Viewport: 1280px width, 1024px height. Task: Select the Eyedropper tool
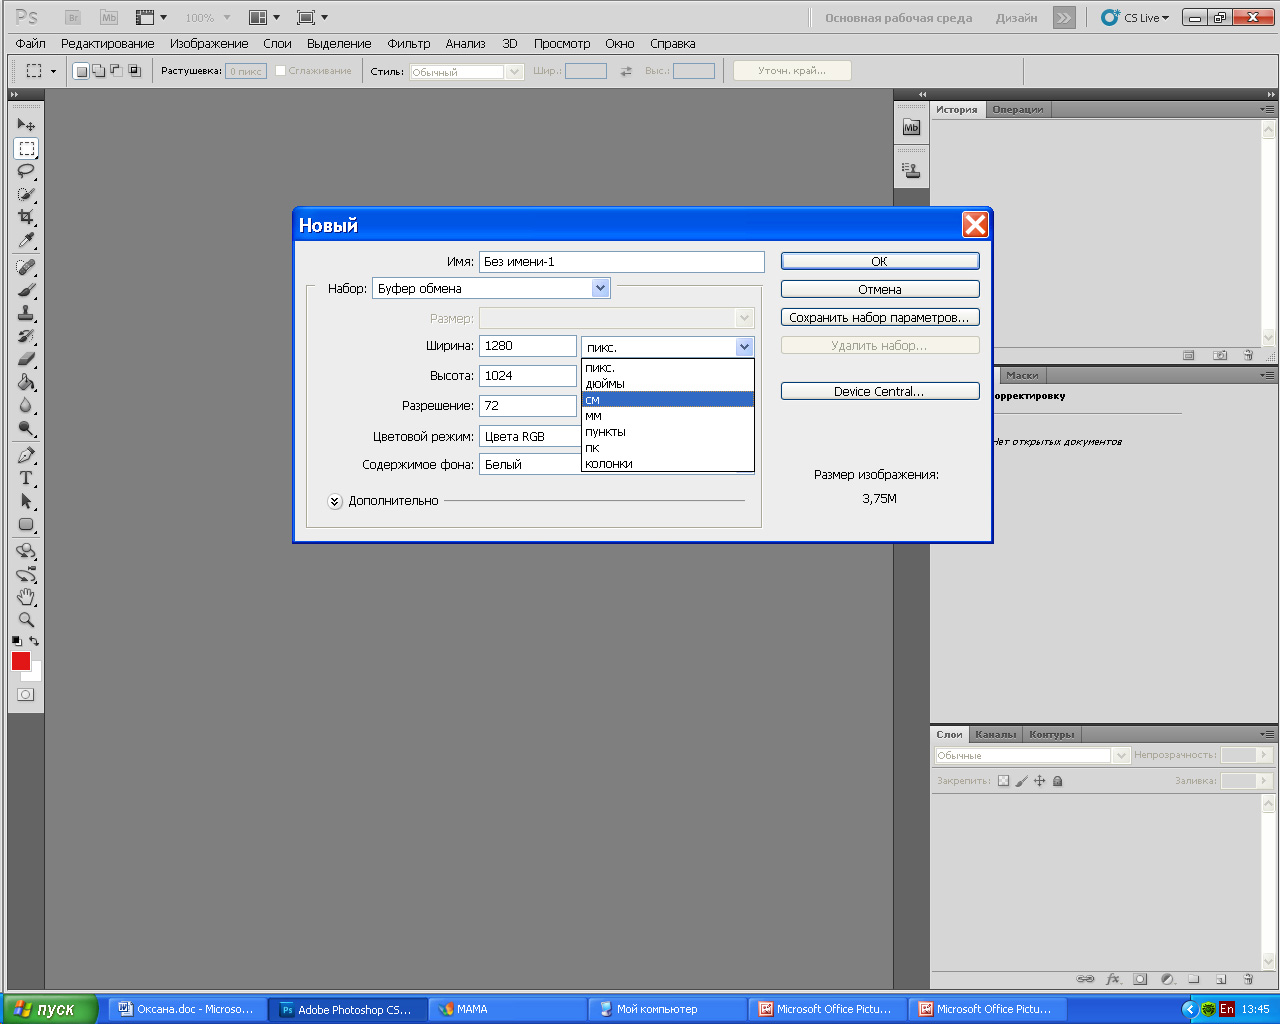coord(26,240)
